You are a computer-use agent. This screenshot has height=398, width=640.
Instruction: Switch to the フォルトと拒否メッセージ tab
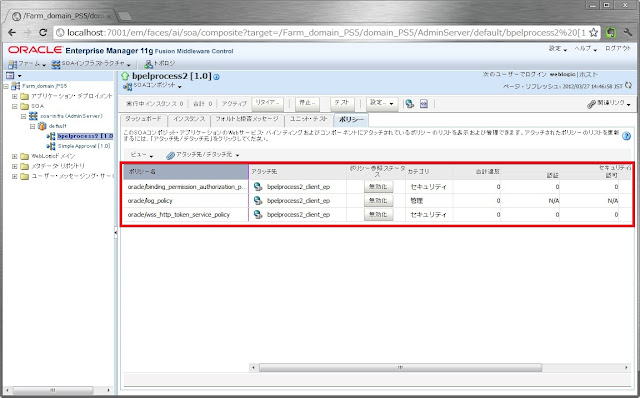click(x=247, y=120)
